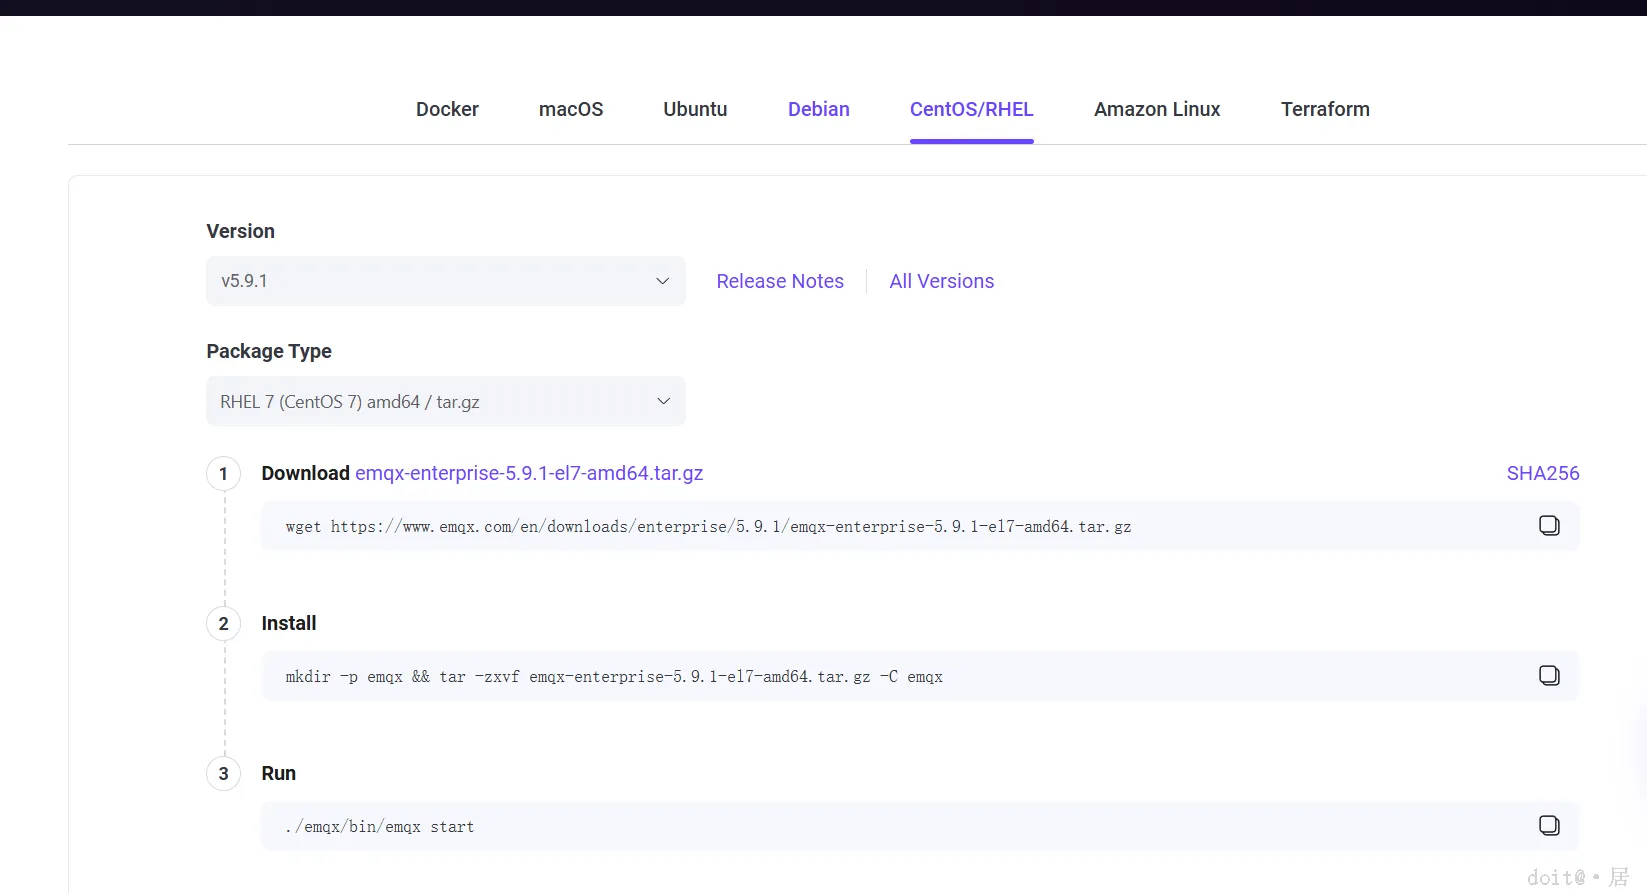The height and width of the screenshot is (893, 1647).
Task: Select the macOS tab
Action: tap(571, 109)
